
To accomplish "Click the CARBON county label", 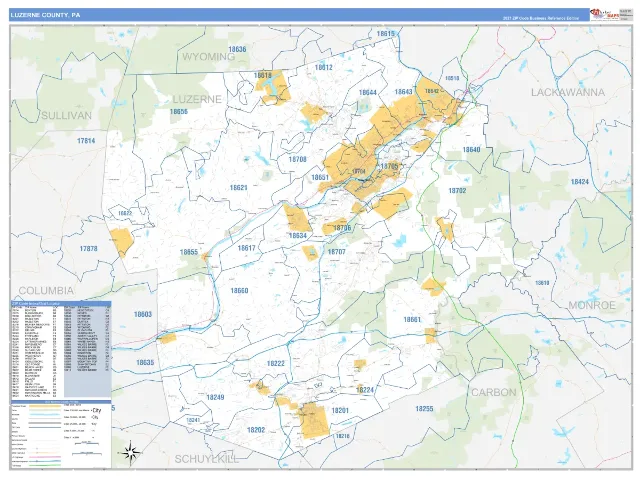I will (494, 392).
